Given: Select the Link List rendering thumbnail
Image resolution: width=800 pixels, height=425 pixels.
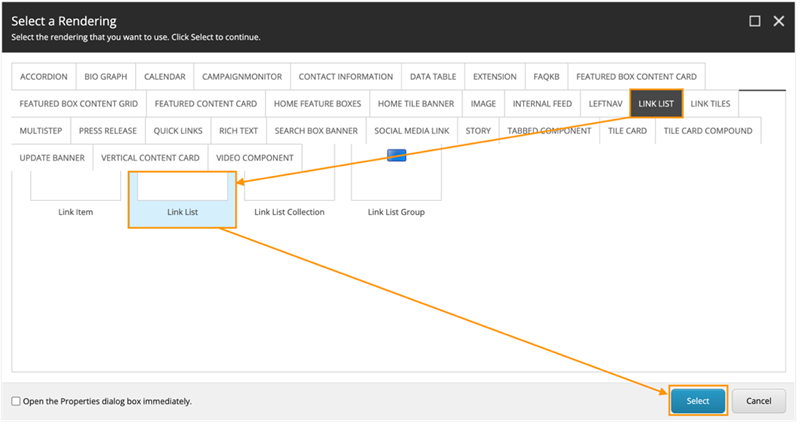Looking at the screenshot, I should [x=182, y=188].
